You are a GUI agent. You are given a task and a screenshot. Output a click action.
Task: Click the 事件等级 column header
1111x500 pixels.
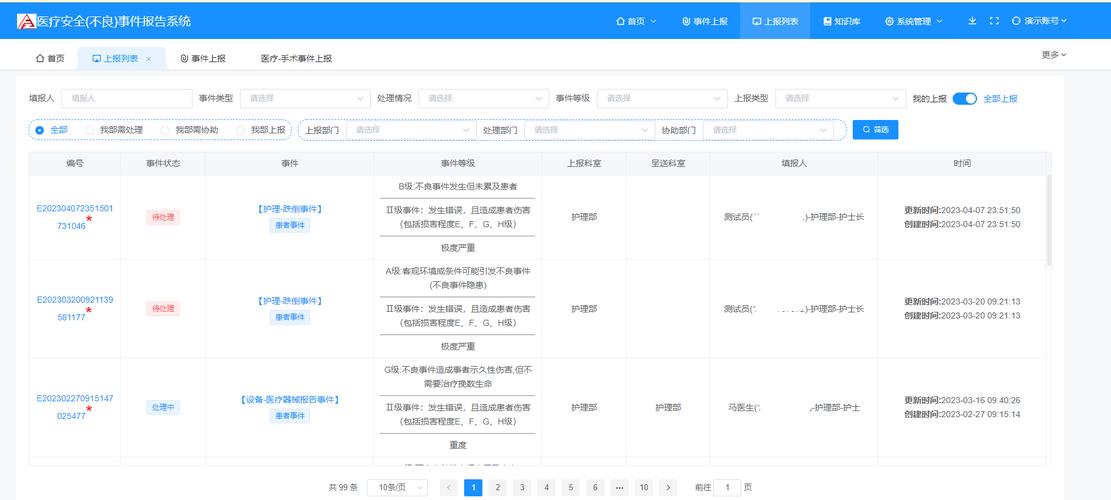pos(458,164)
